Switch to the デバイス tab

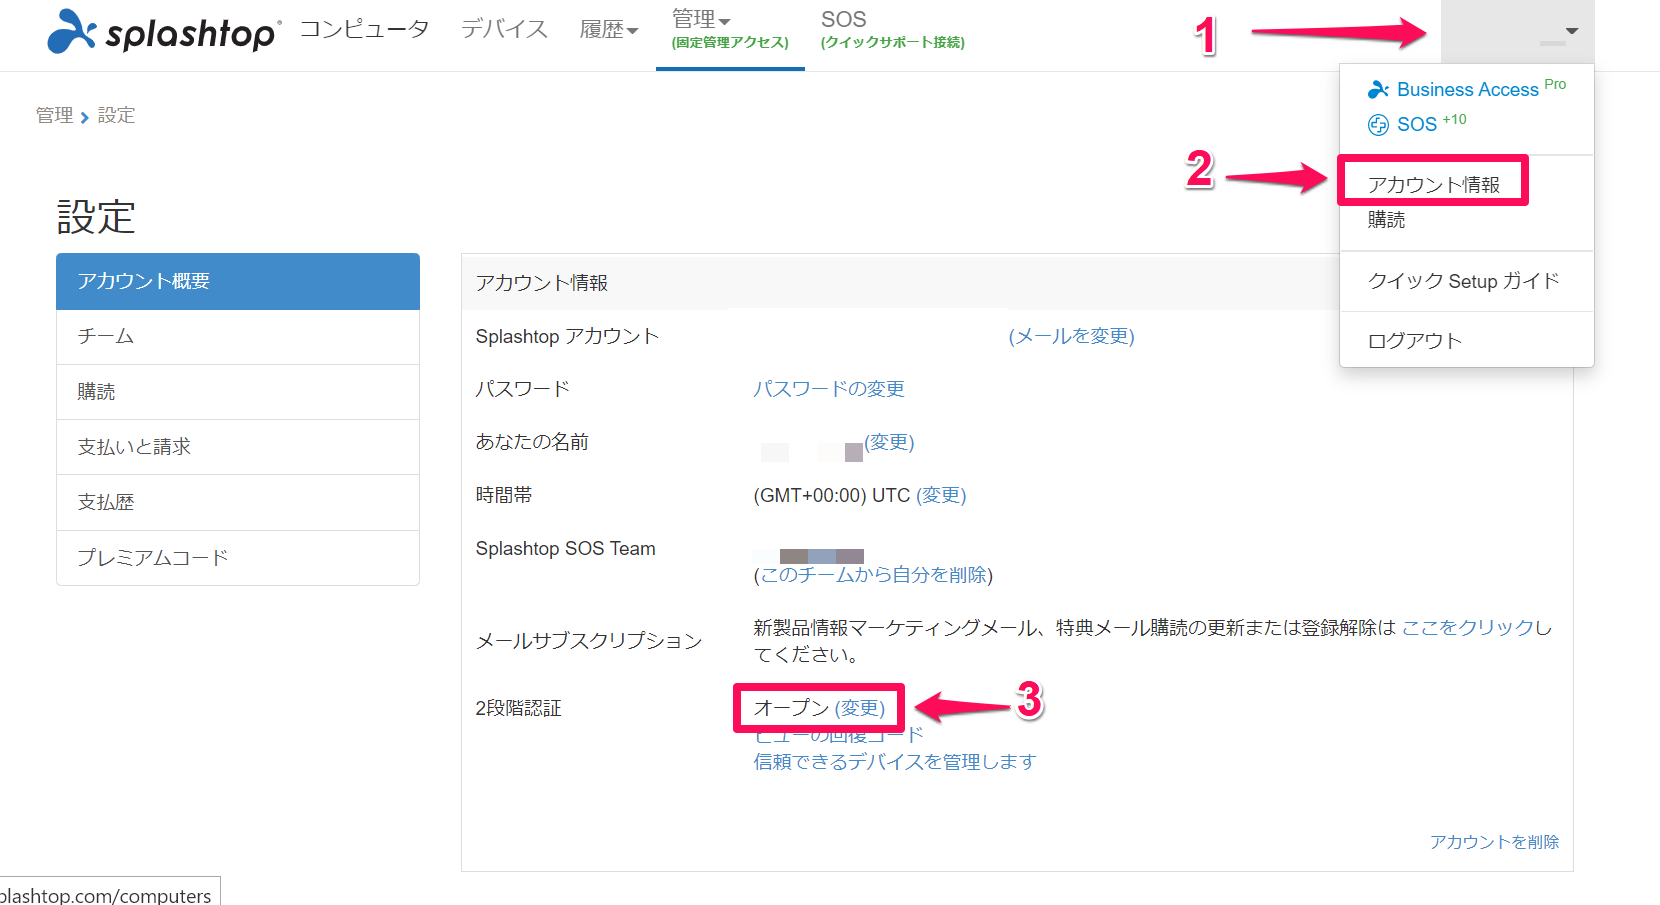click(504, 29)
